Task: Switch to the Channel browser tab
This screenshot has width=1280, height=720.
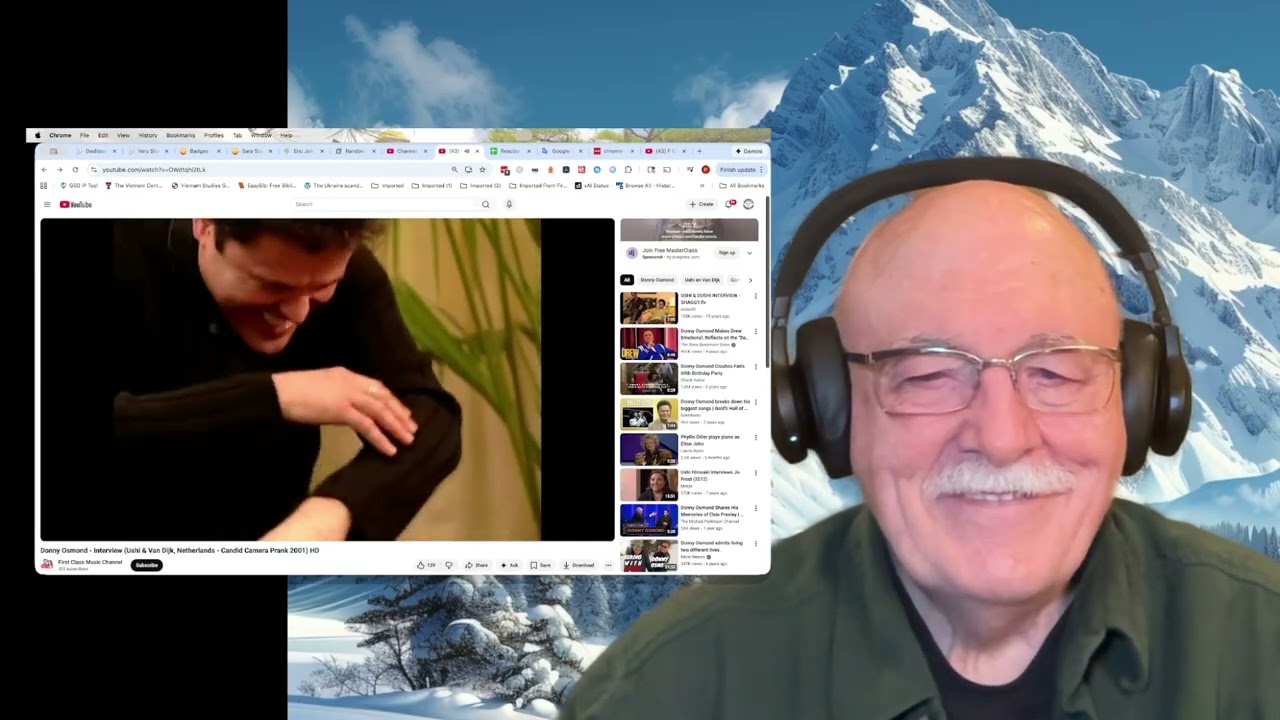Action: [x=406, y=151]
